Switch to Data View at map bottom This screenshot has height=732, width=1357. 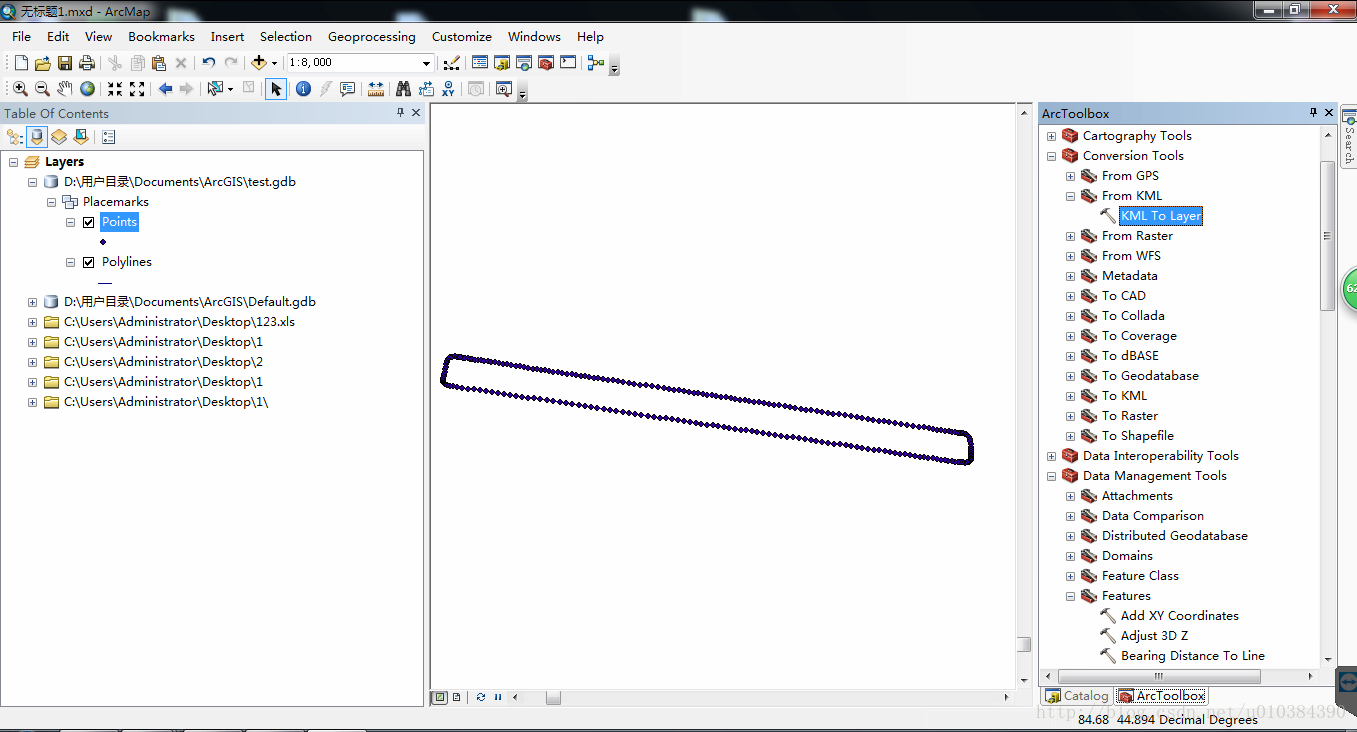439,697
